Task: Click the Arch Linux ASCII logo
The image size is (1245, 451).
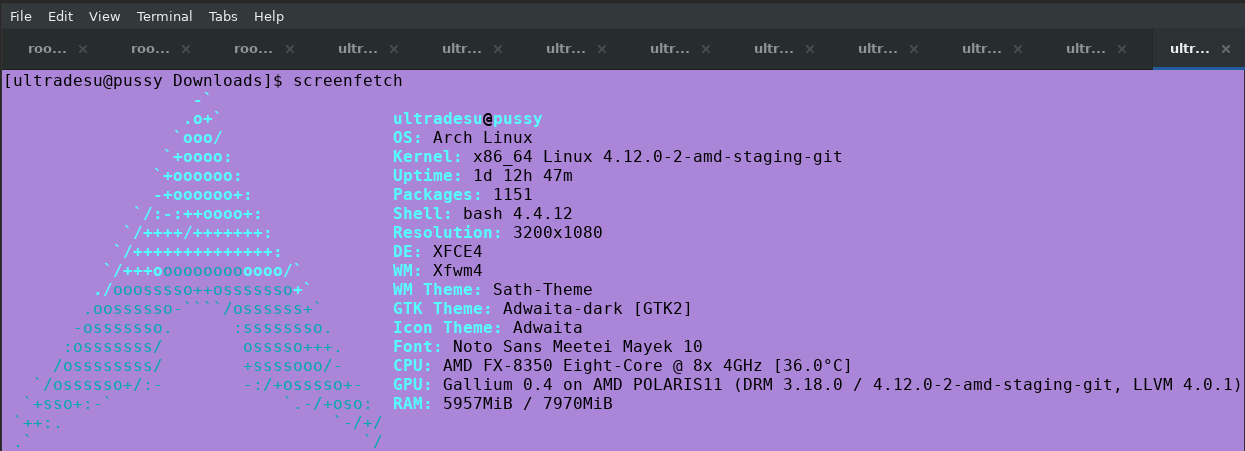Action: [200, 270]
